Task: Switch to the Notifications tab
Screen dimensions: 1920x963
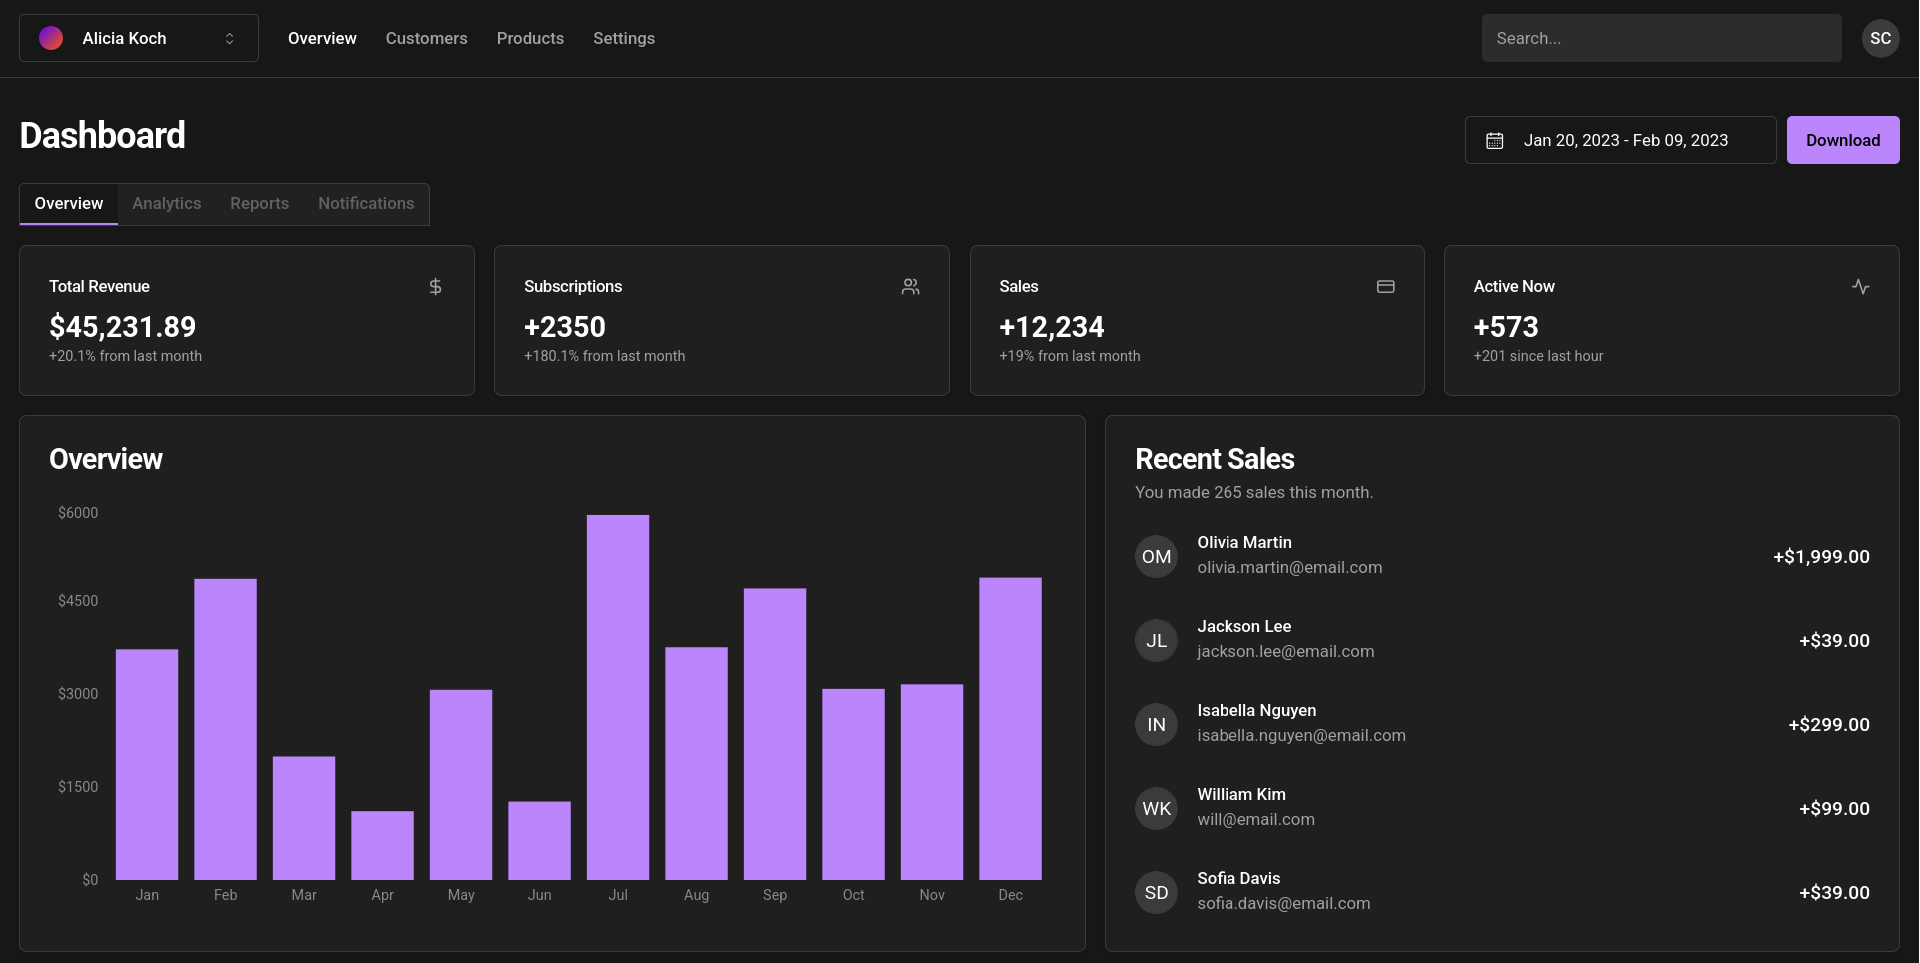Action: [366, 204]
